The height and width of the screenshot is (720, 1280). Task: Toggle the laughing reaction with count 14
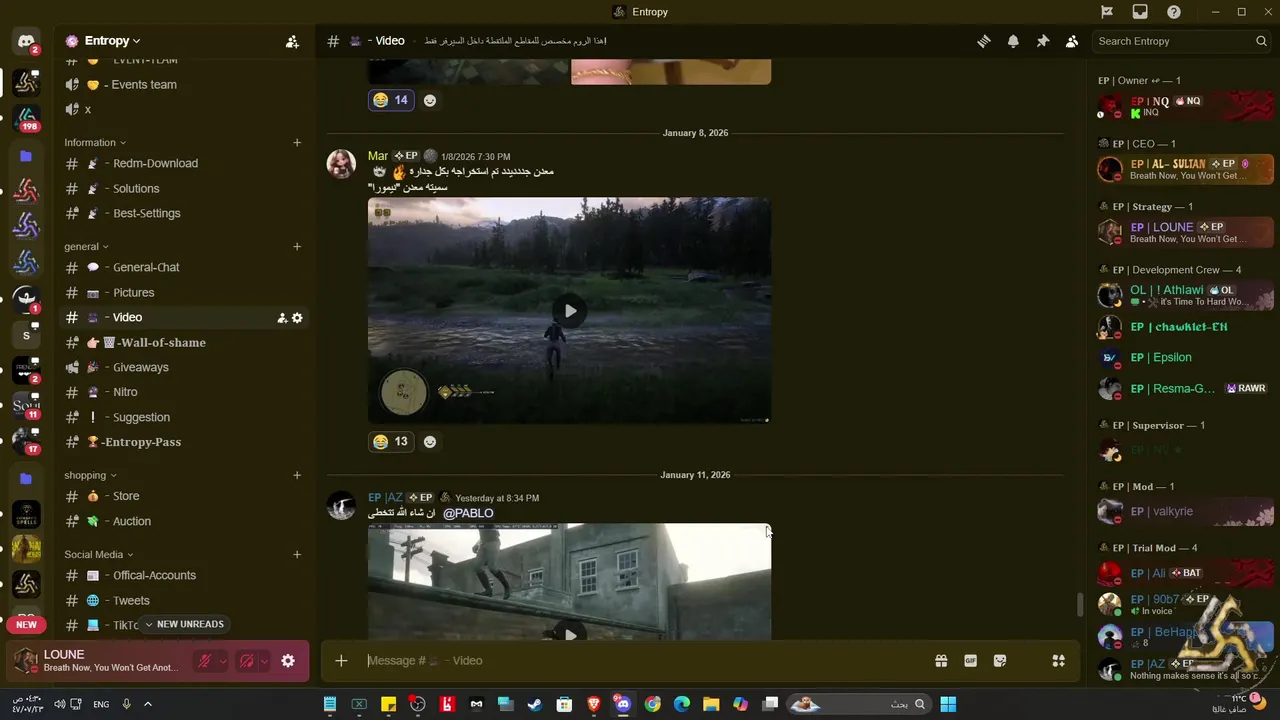point(391,100)
